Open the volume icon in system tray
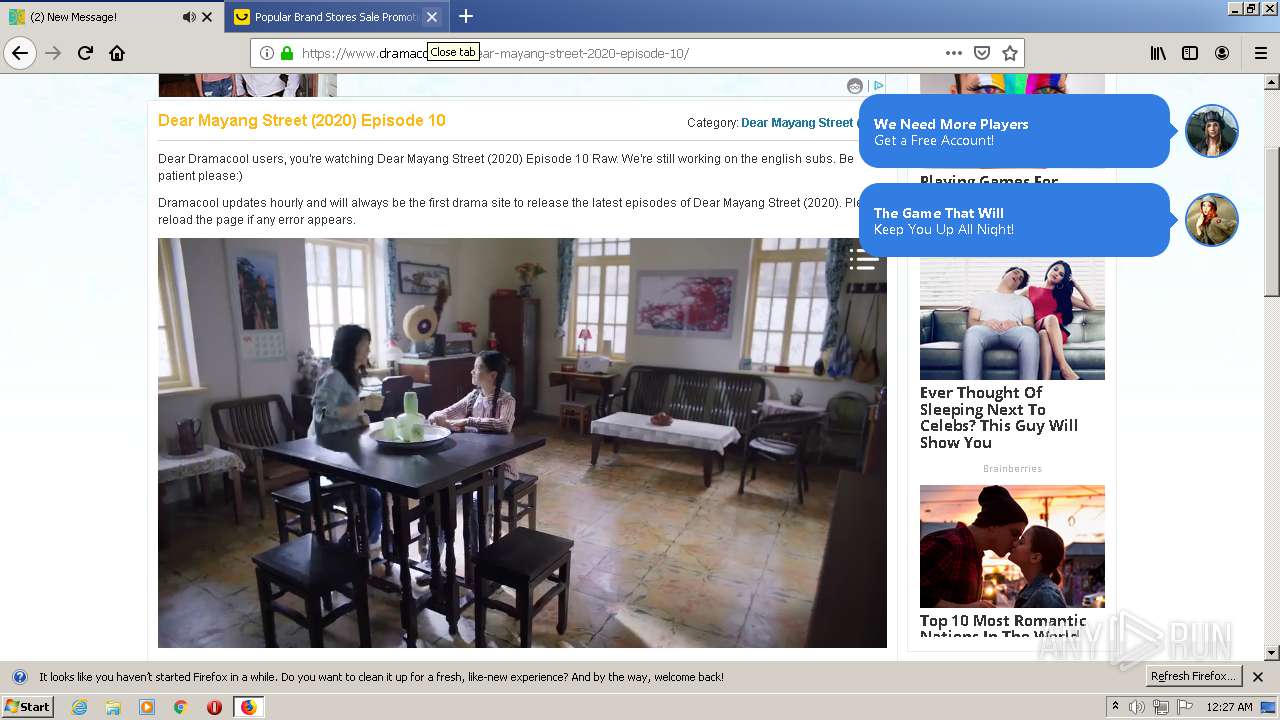 [x=1137, y=707]
